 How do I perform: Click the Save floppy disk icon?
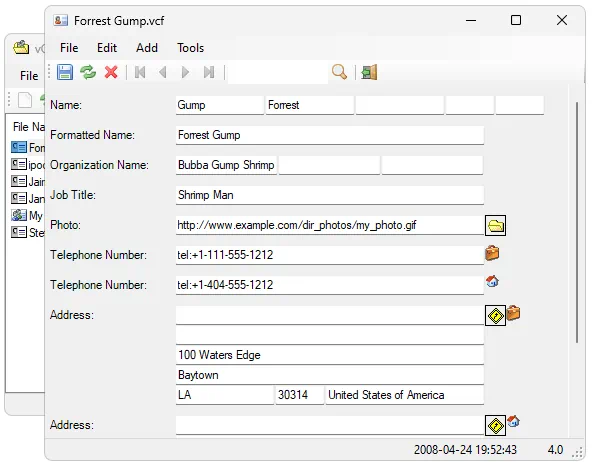(65, 72)
